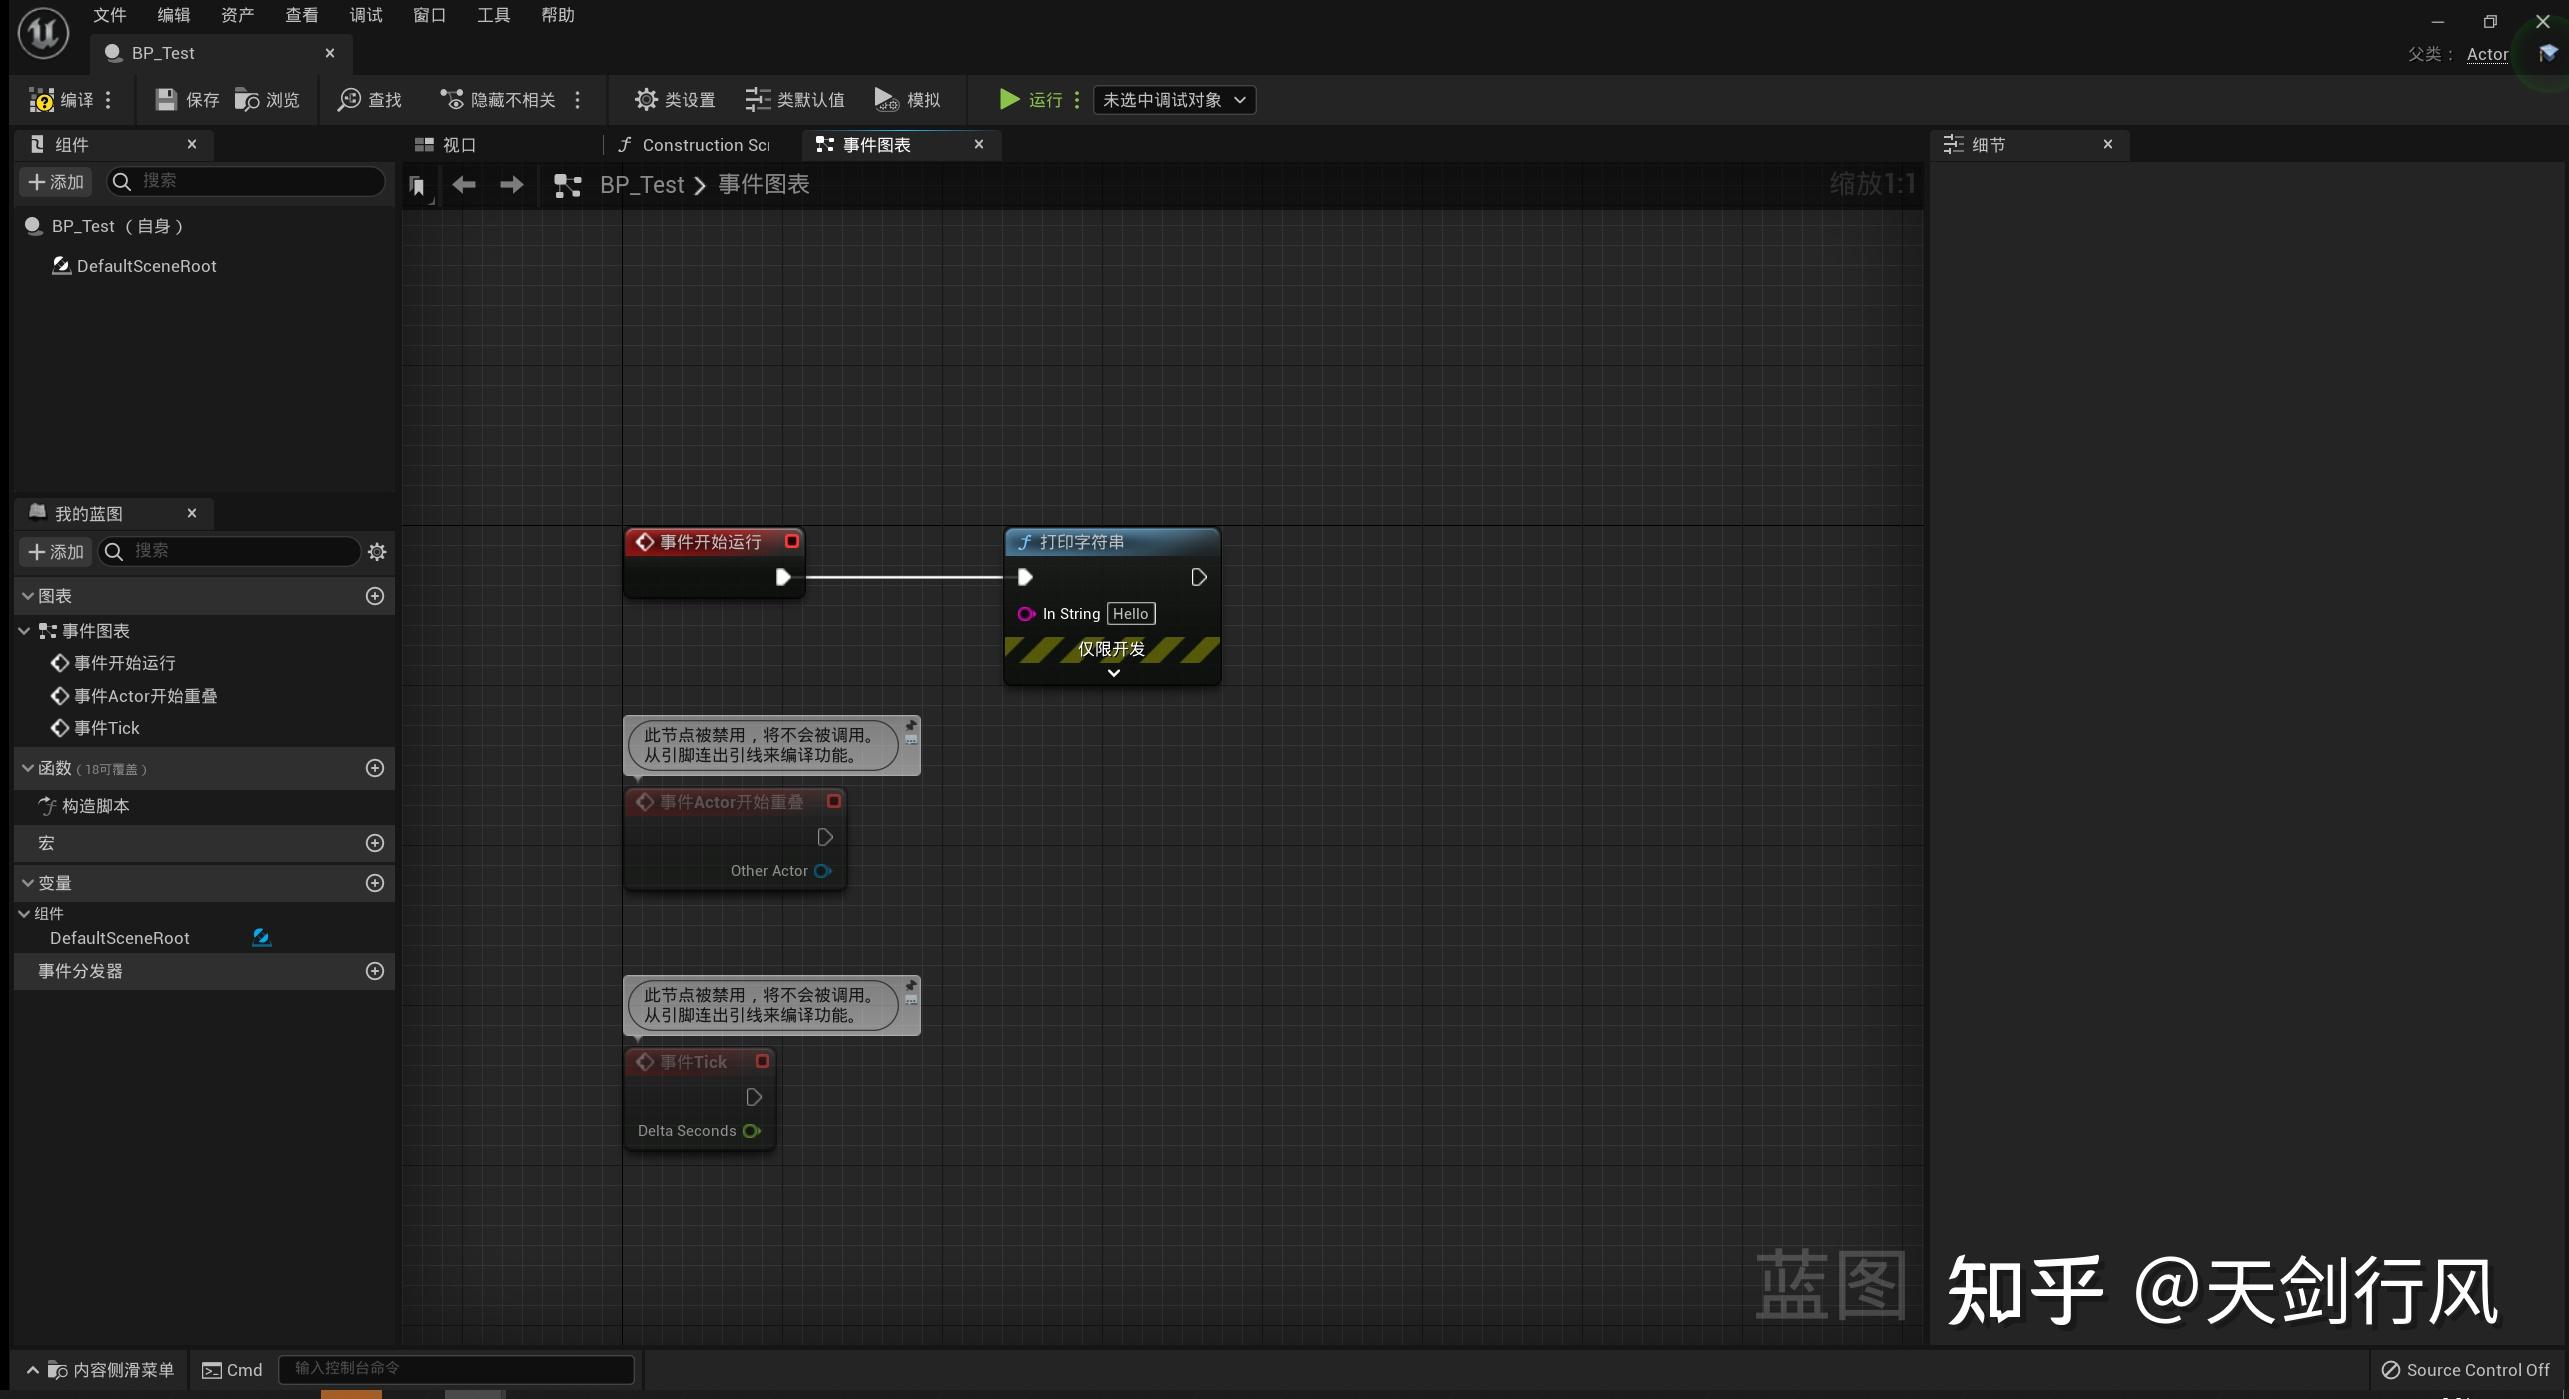Open the 资产 menu
This screenshot has height=1399, width=2569.
click(238, 15)
